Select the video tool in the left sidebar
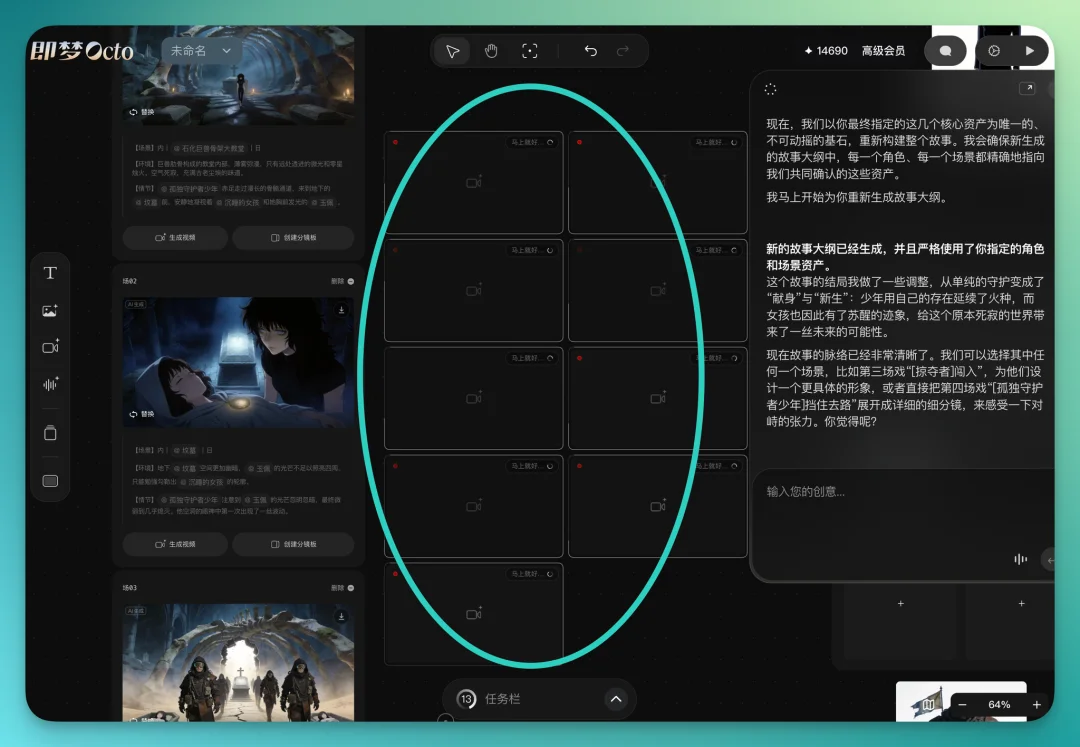 (48, 347)
